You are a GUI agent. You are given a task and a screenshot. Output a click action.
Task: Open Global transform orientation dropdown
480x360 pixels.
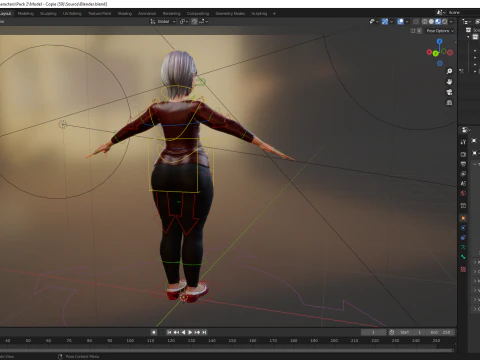coord(163,22)
